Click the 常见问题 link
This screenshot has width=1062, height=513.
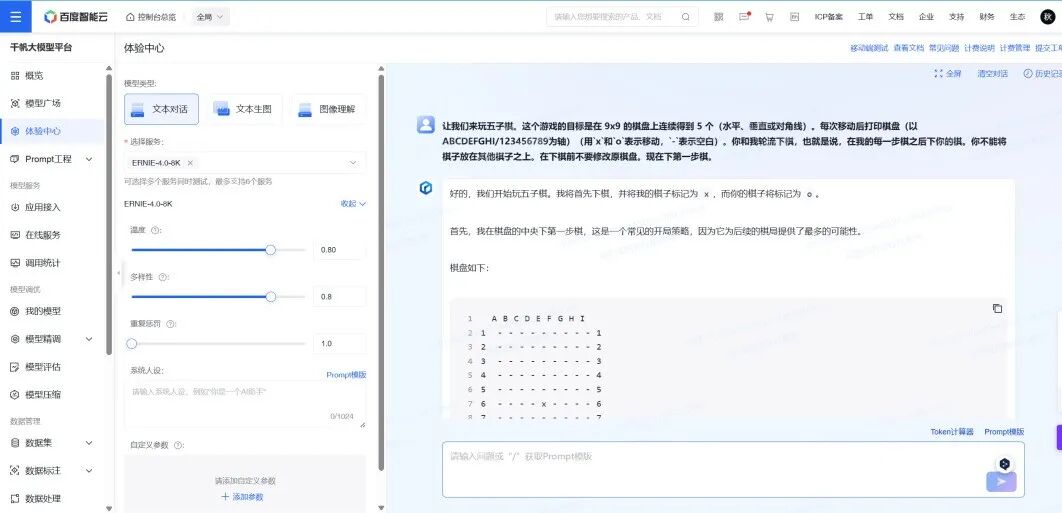943,48
